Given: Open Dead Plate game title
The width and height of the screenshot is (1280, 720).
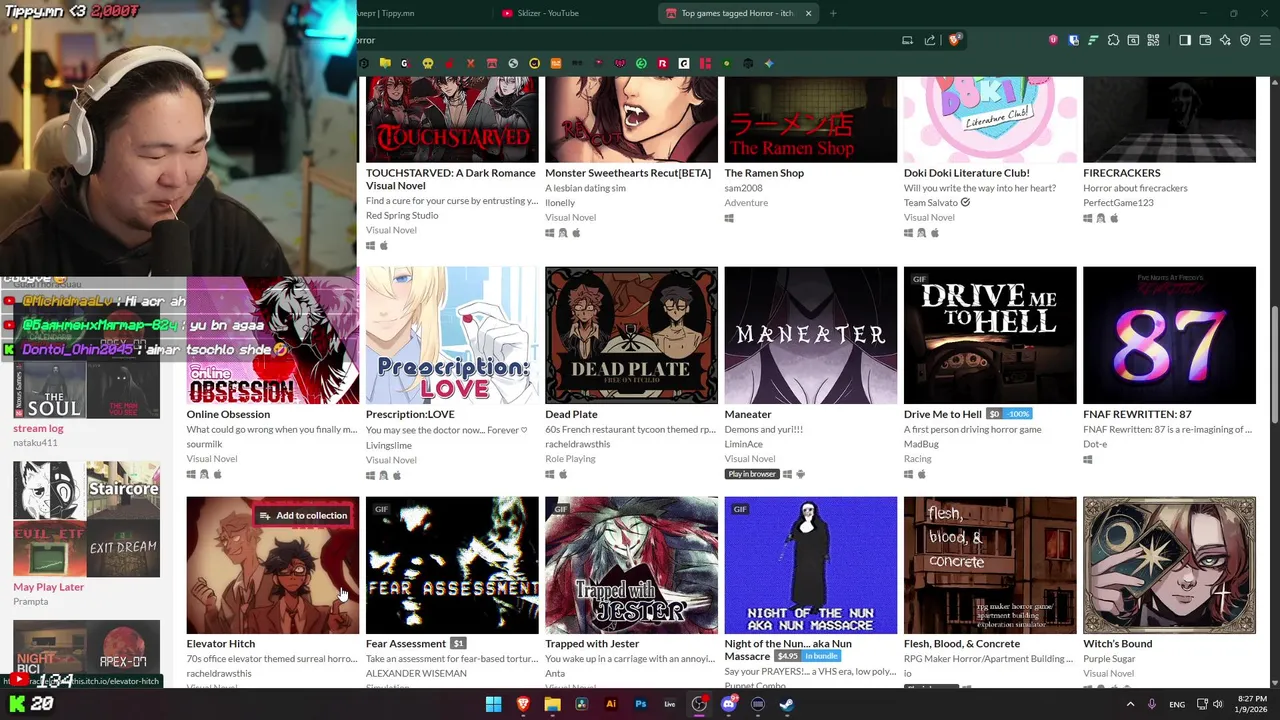Looking at the screenshot, I should pyautogui.click(x=571, y=414).
